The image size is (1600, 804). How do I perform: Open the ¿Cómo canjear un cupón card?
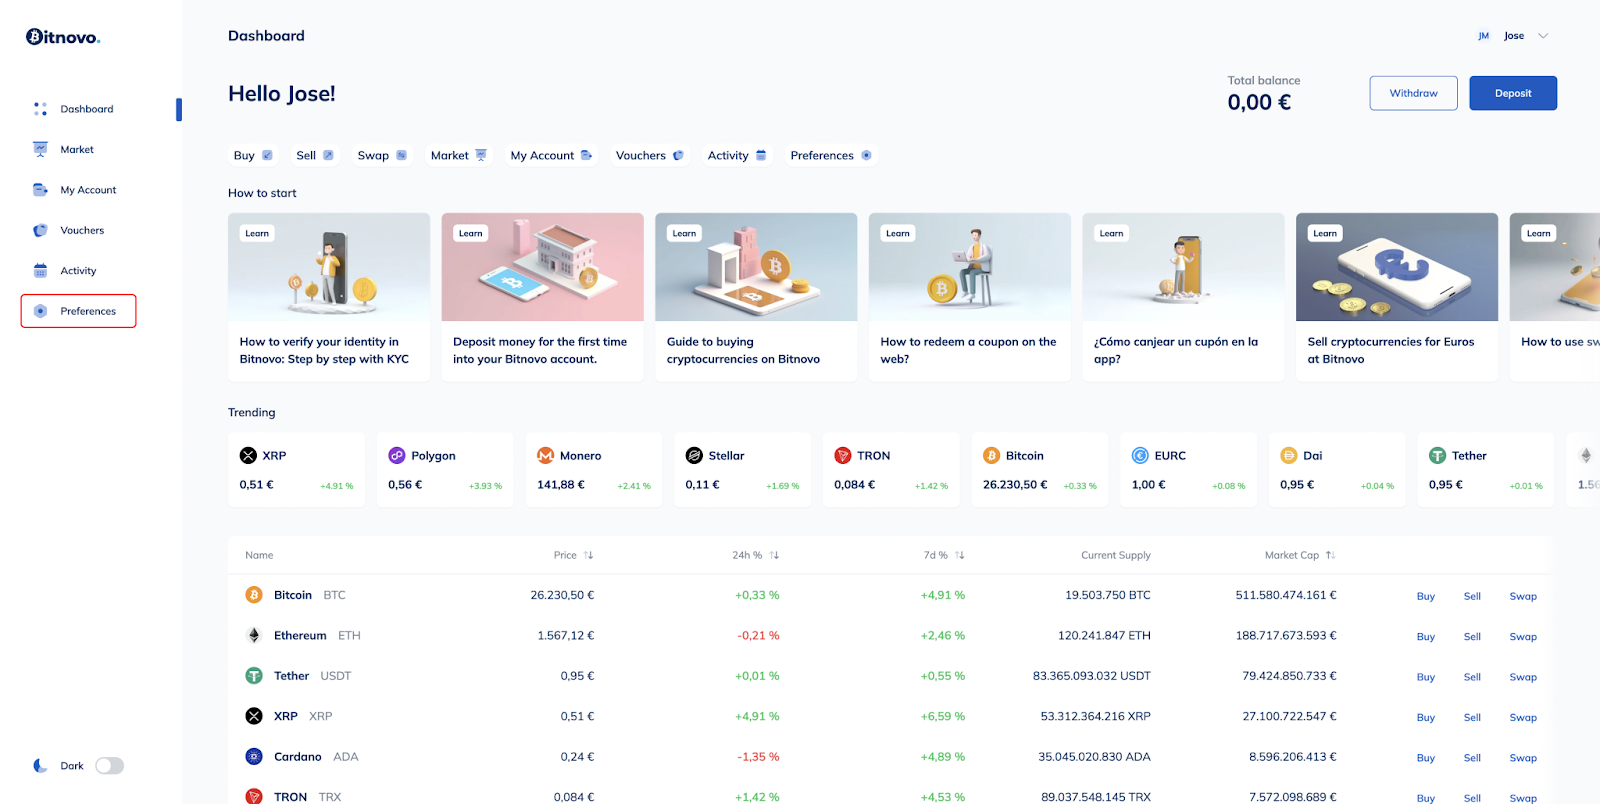click(1184, 297)
